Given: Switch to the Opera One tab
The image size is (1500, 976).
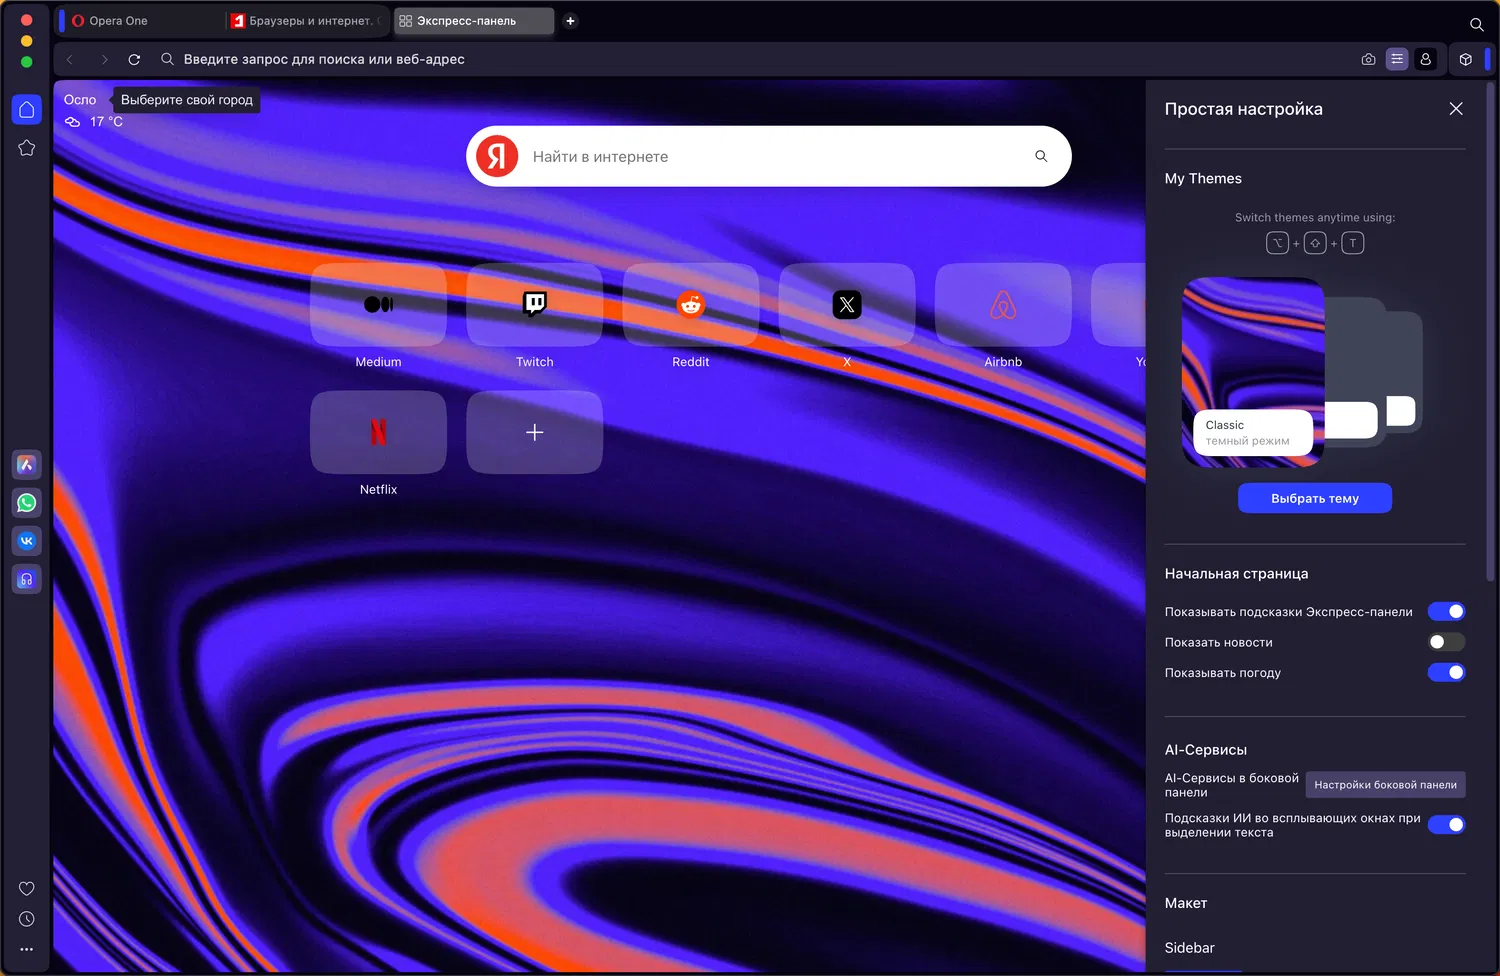Looking at the screenshot, I should [118, 21].
